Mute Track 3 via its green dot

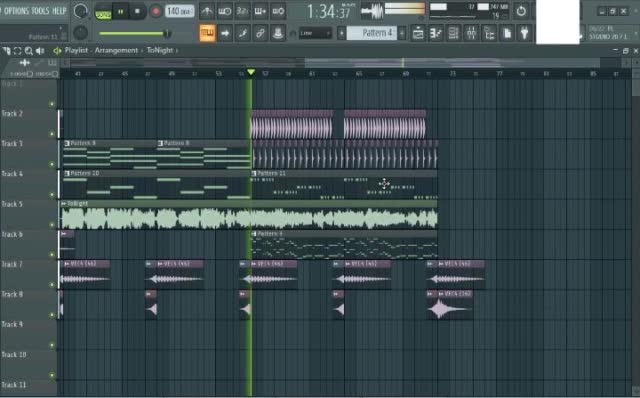pos(52,164)
